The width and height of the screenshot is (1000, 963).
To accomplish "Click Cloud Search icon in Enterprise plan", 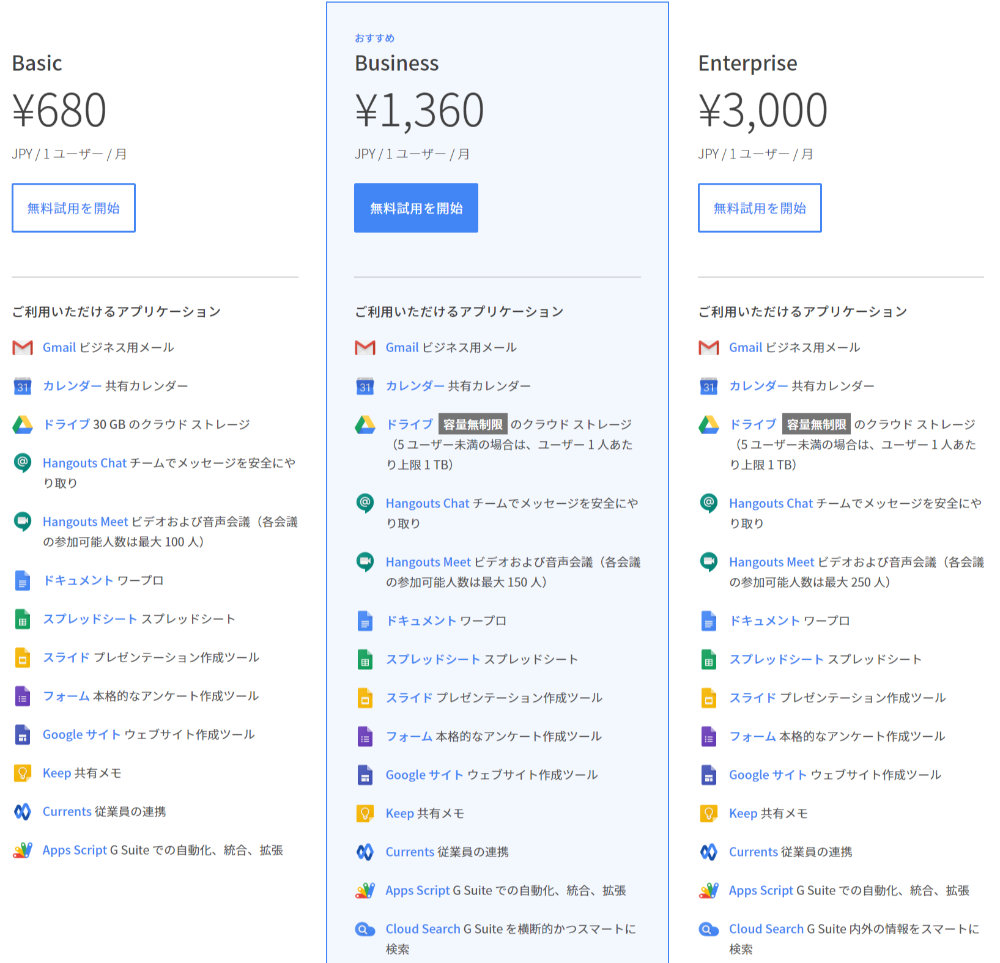I will point(709,929).
